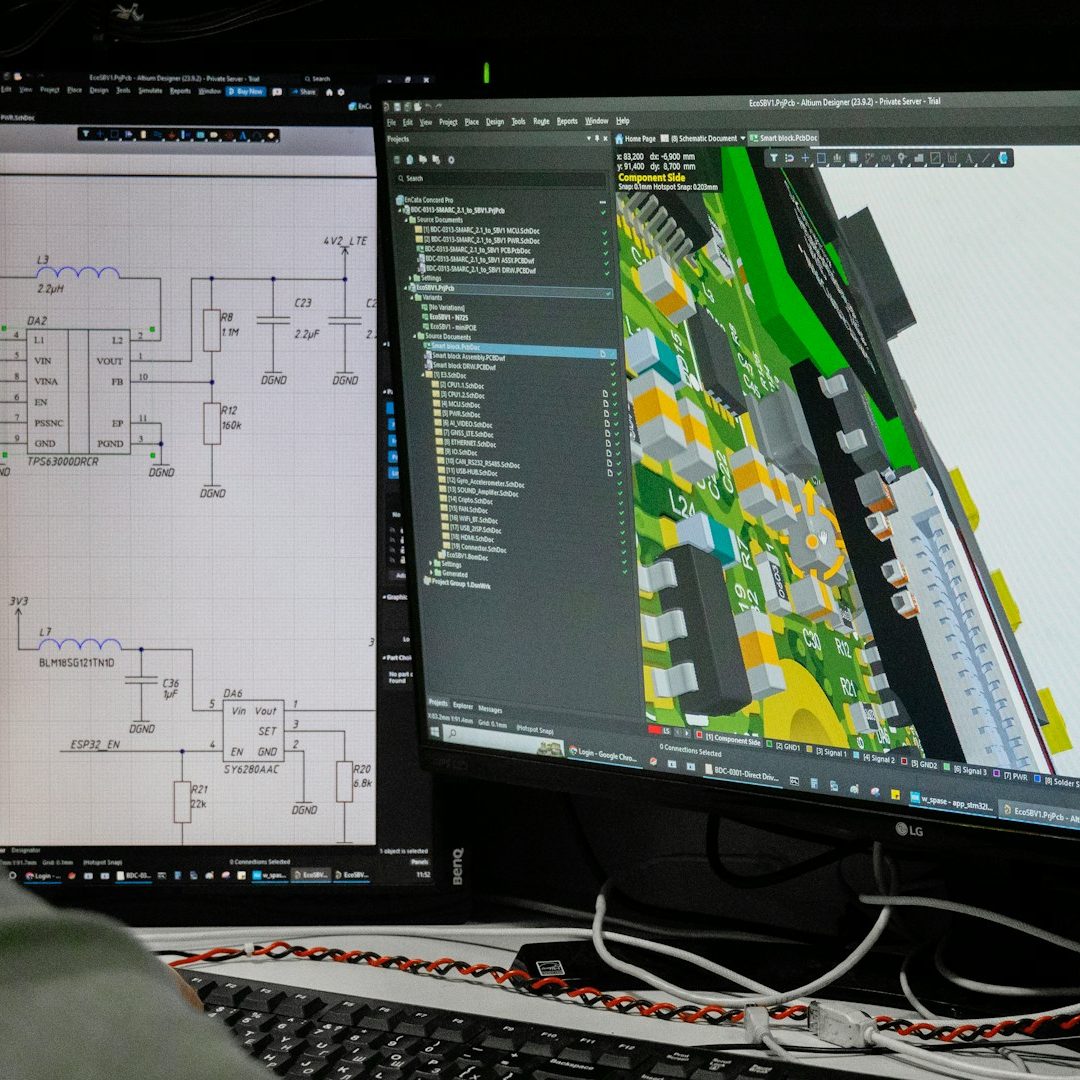Open the Route menu

[541, 121]
